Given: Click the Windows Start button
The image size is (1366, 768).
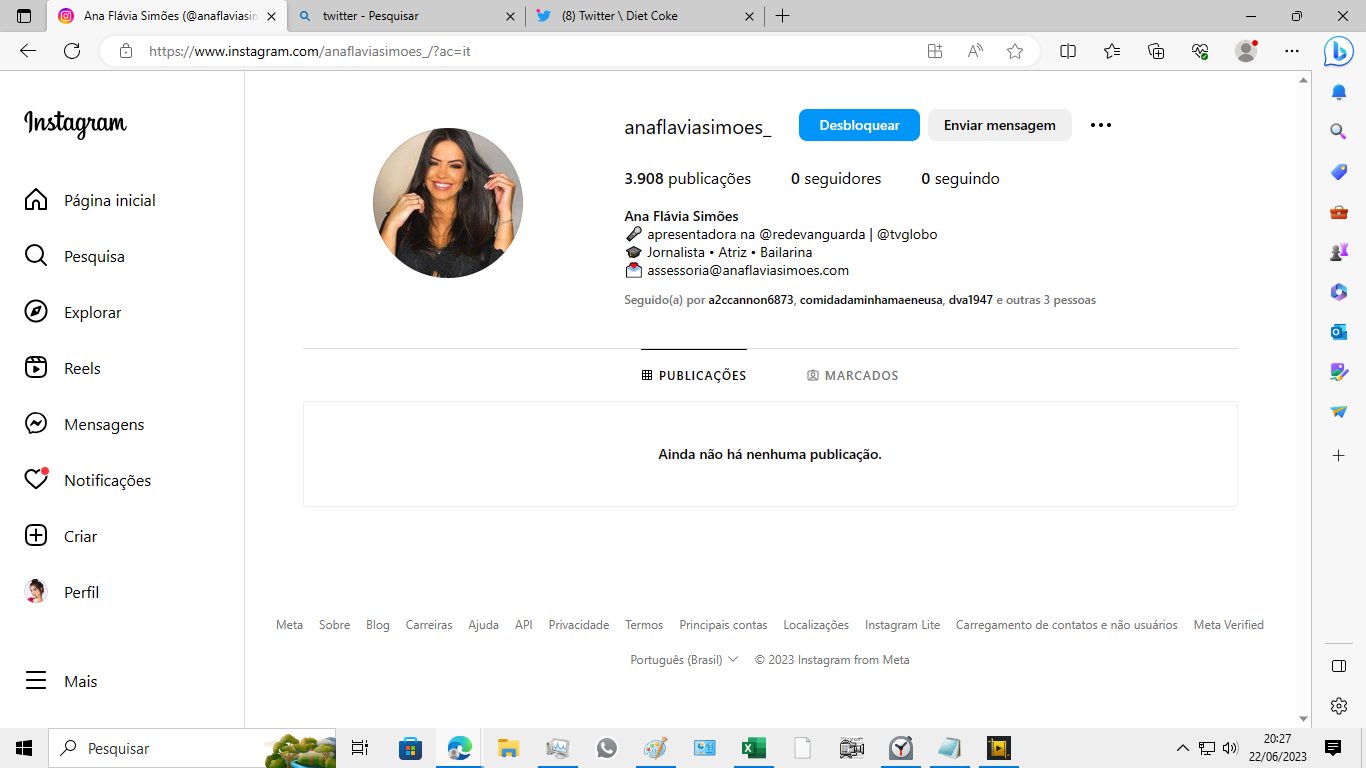Looking at the screenshot, I should pos(24,748).
